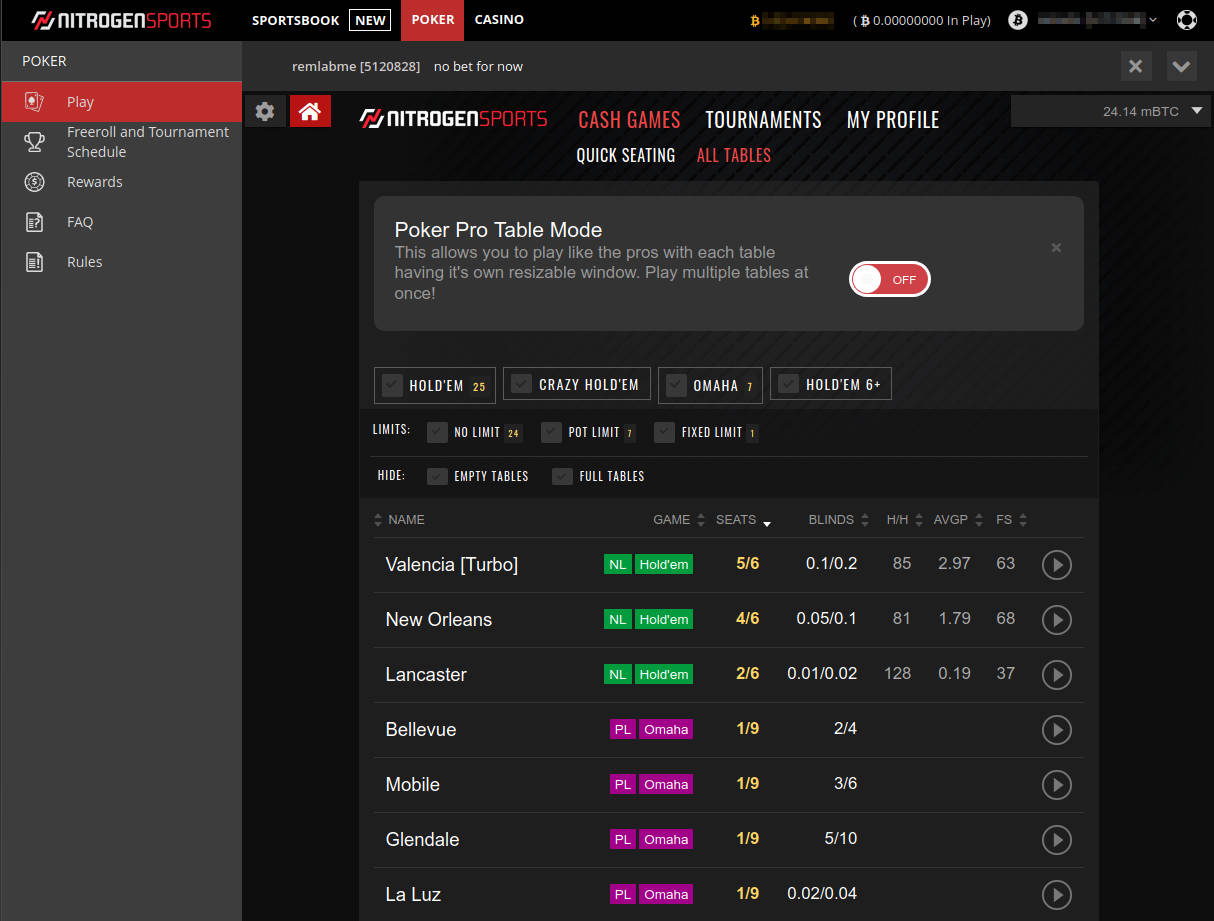Viewport: 1214px width, 921px height.
Task: Join the La Luz table play button
Action: click(x=1056, y=895)
